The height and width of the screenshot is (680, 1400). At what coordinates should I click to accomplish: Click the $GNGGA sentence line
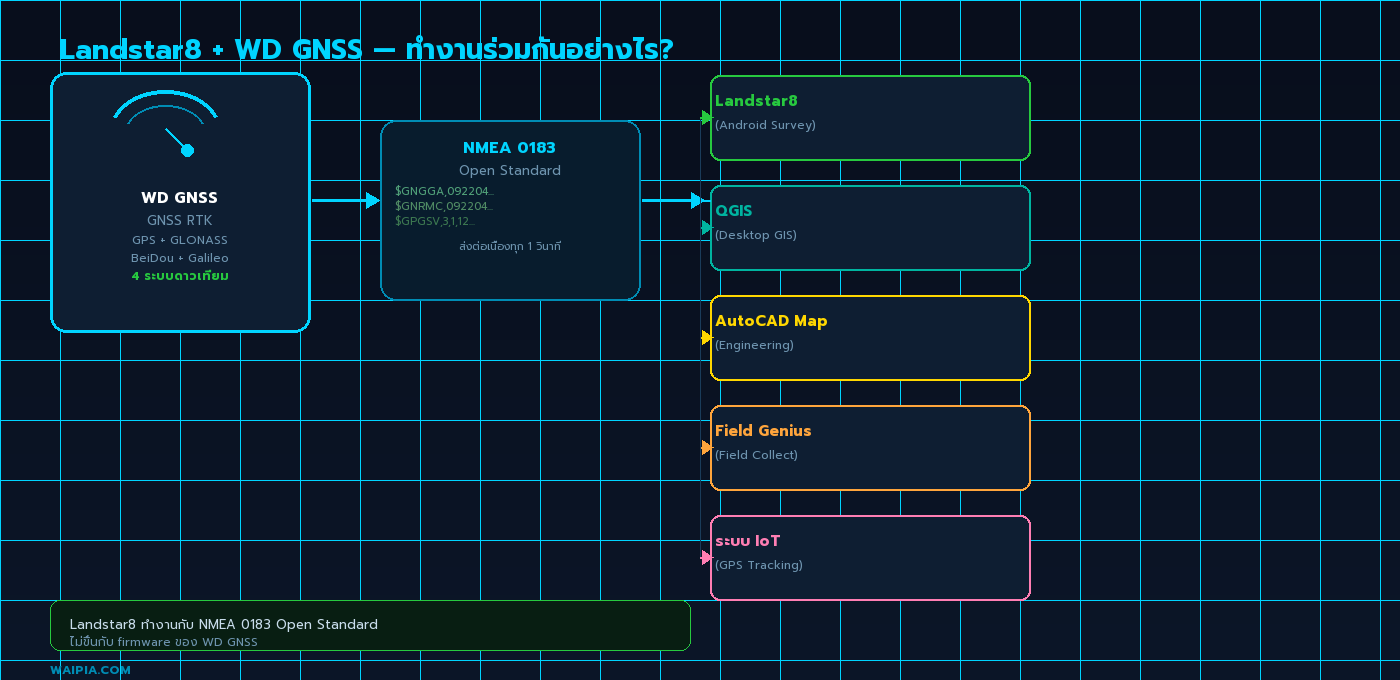pyautogui.click(x=444, y=191)
